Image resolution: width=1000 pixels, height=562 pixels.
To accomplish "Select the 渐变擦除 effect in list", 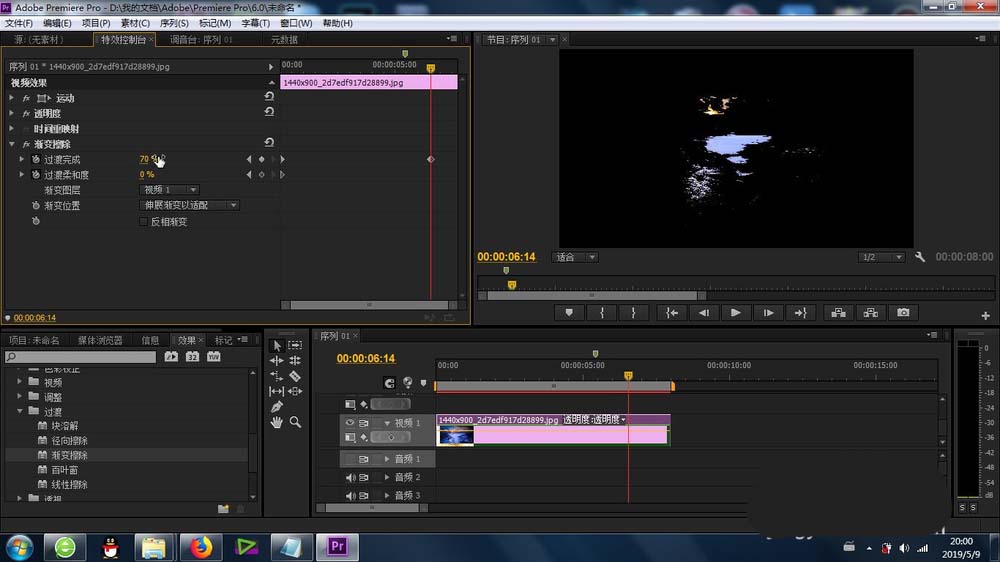I will (x=70, y=455).
